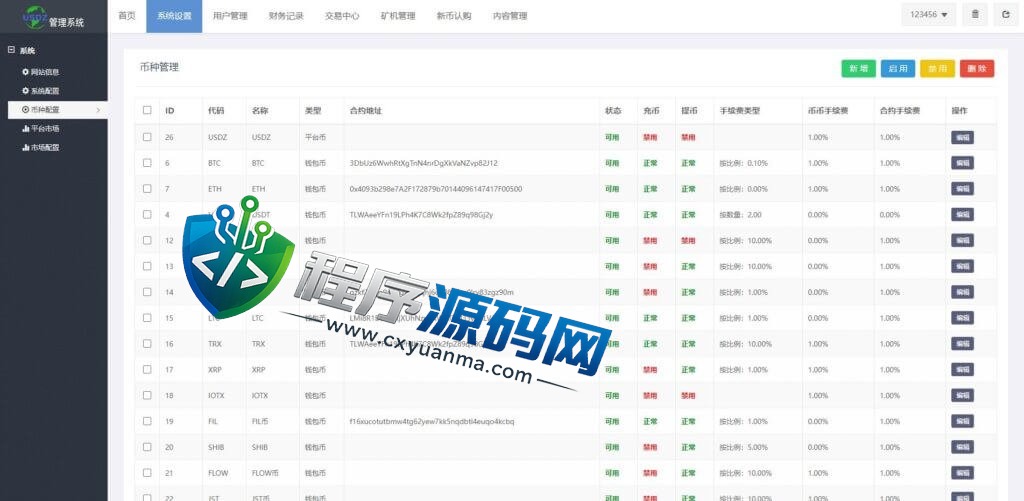This screenshot has height=501, width=1024.
Task: Tick the checkbox for the USDZ row
Action: (147, 137)
